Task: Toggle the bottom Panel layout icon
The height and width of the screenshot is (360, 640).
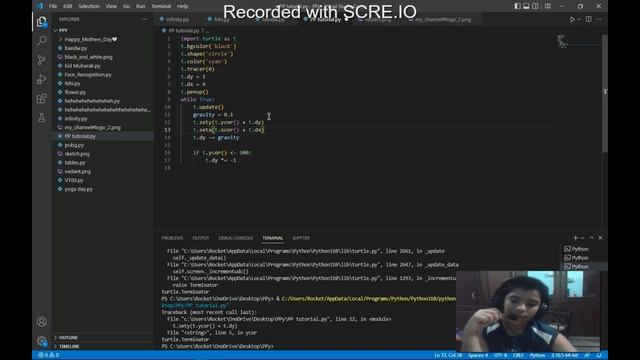Action: click(527, 6)
